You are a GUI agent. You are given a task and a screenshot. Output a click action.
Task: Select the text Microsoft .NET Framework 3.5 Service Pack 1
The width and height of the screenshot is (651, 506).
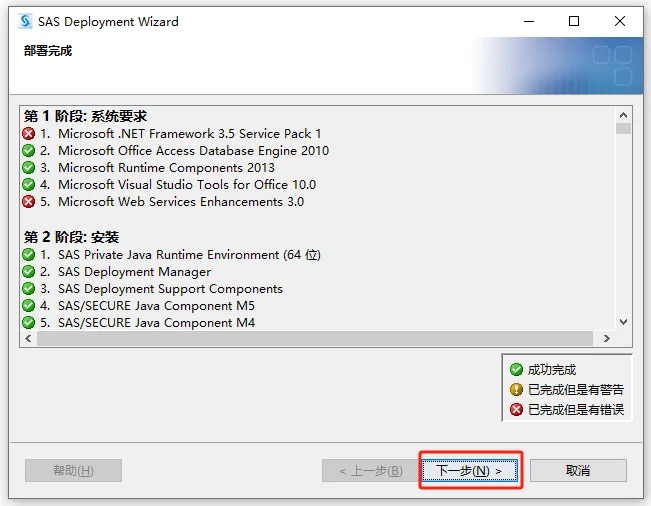click(190, 134)
